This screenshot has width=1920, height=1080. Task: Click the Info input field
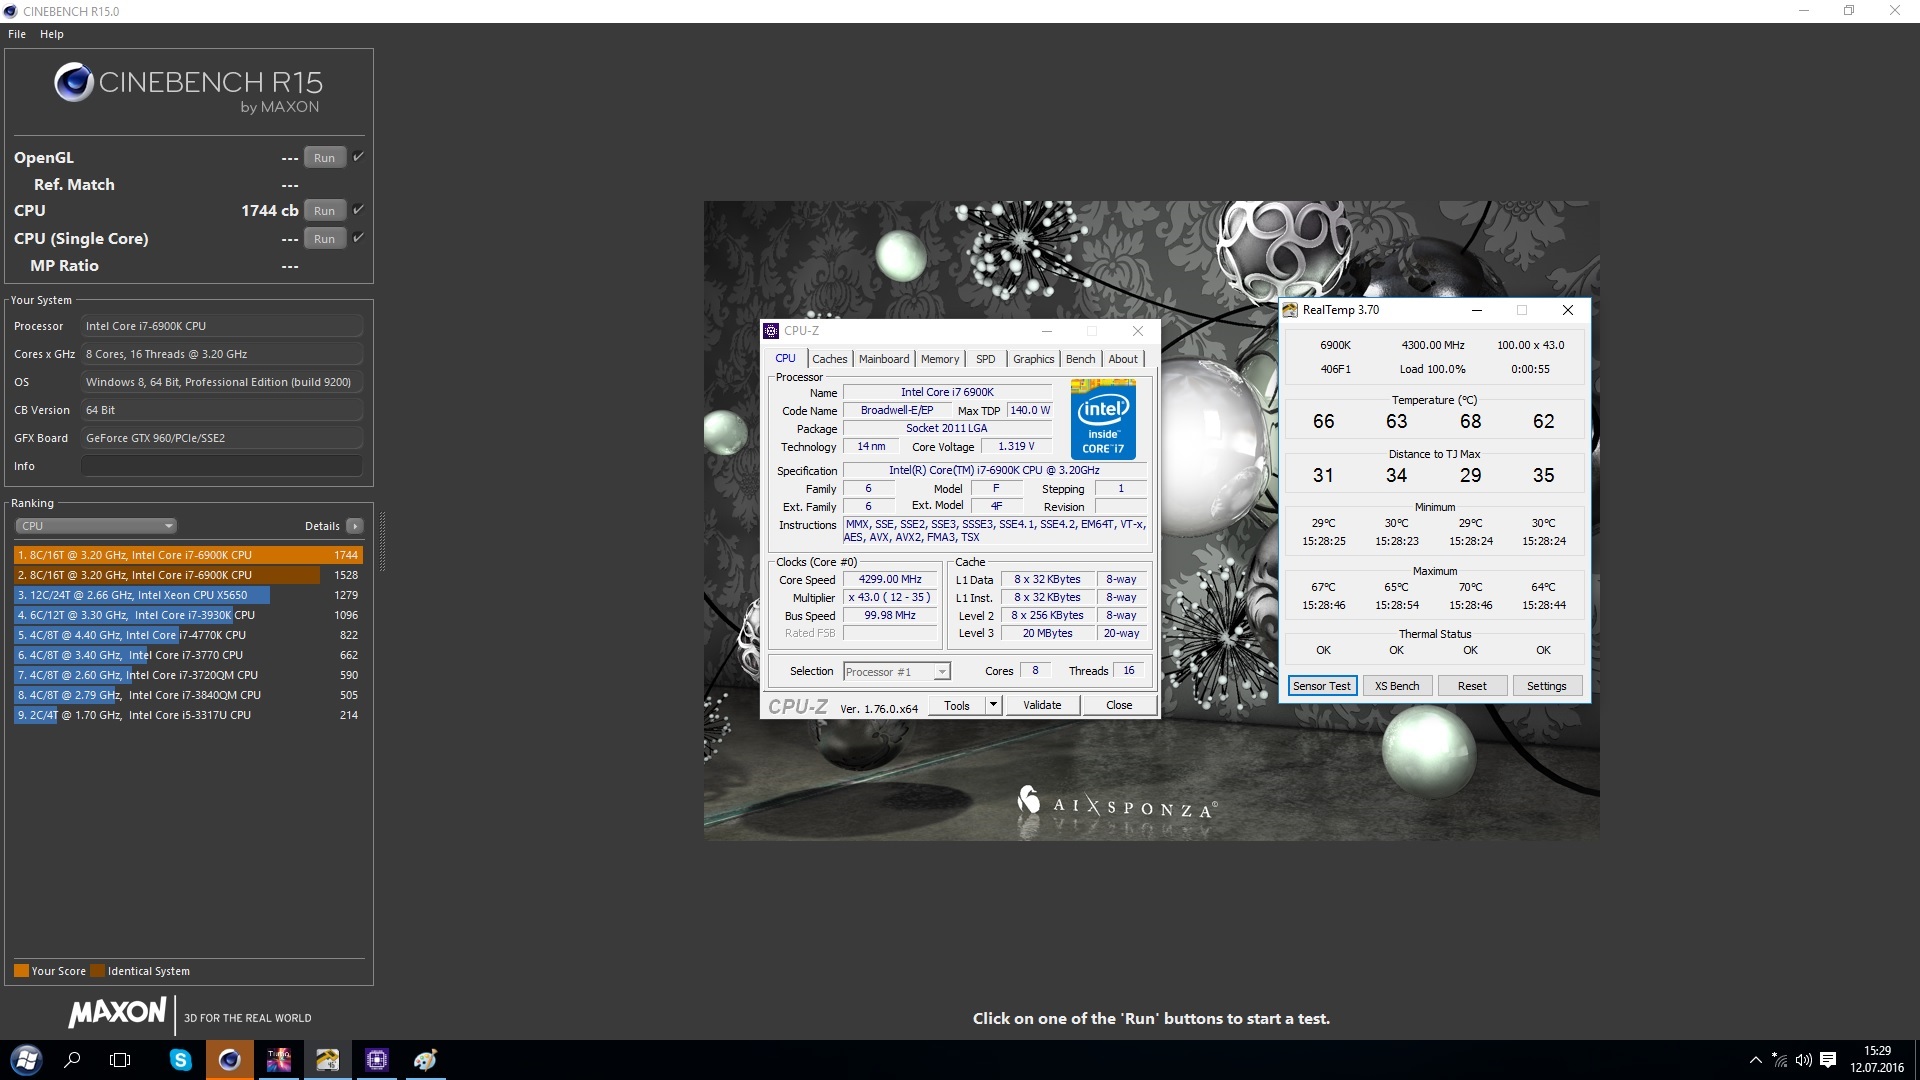point(221,466)
